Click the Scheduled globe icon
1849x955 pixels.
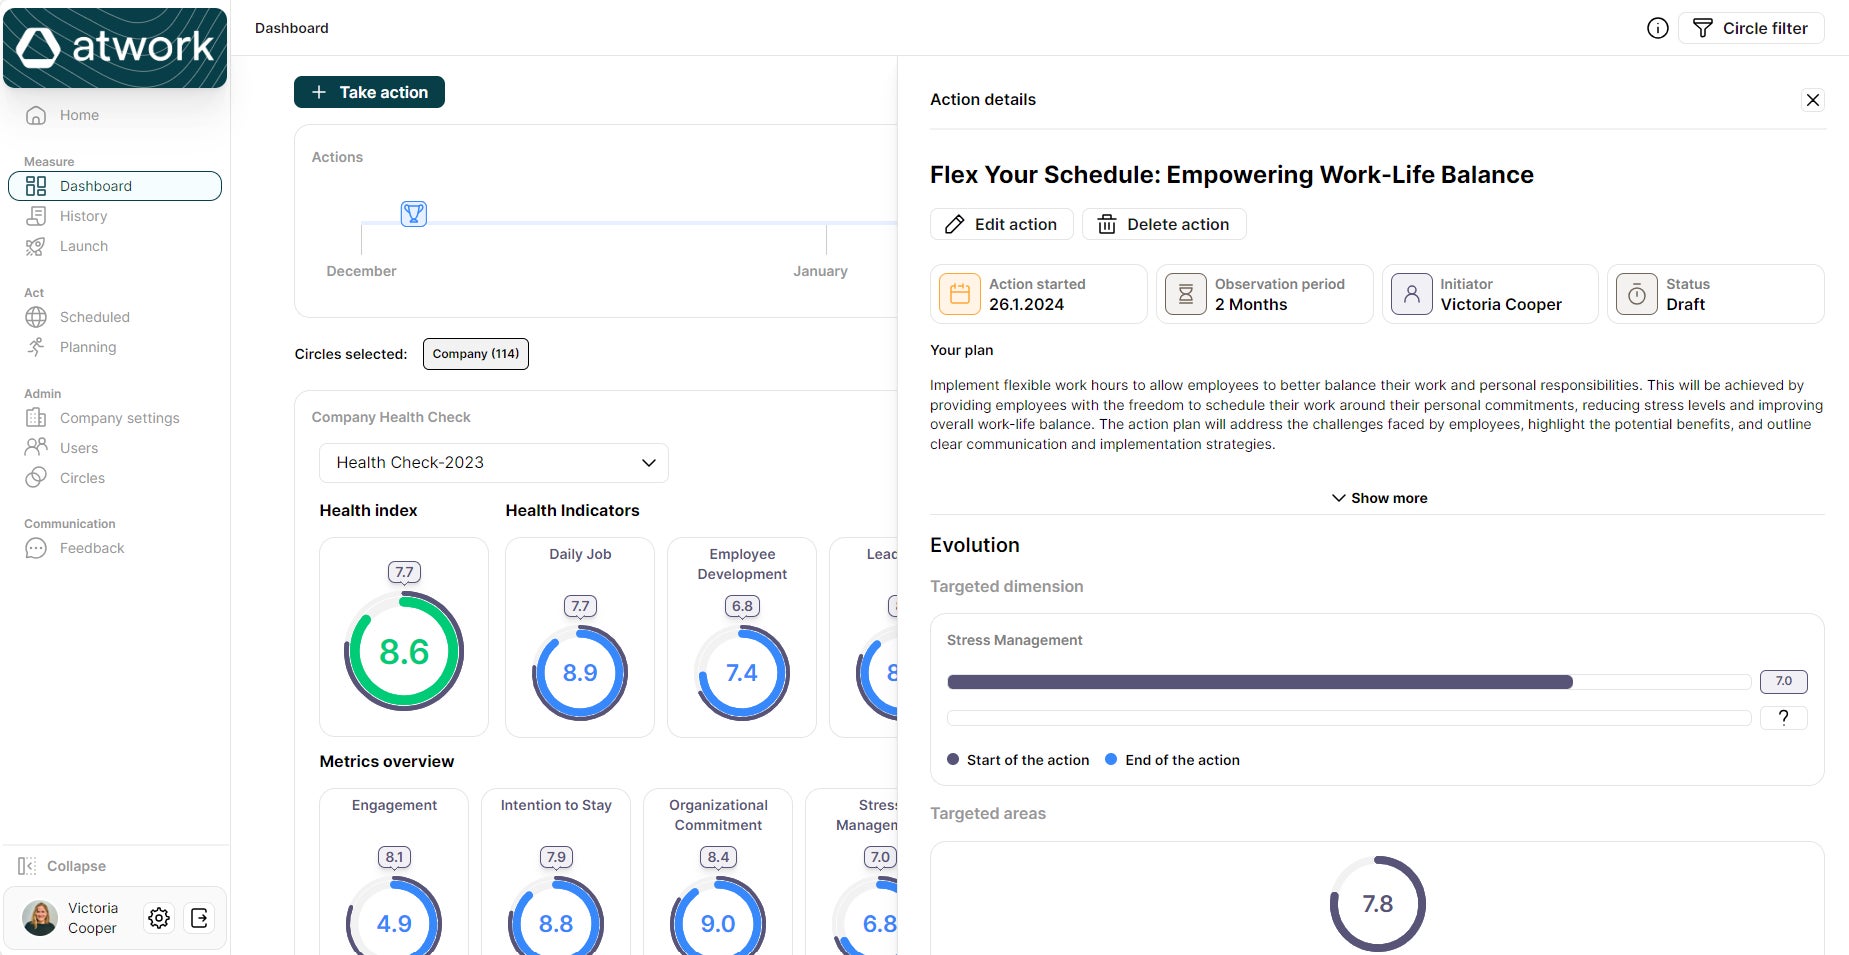pyautogui.click(x=36, y=317)
